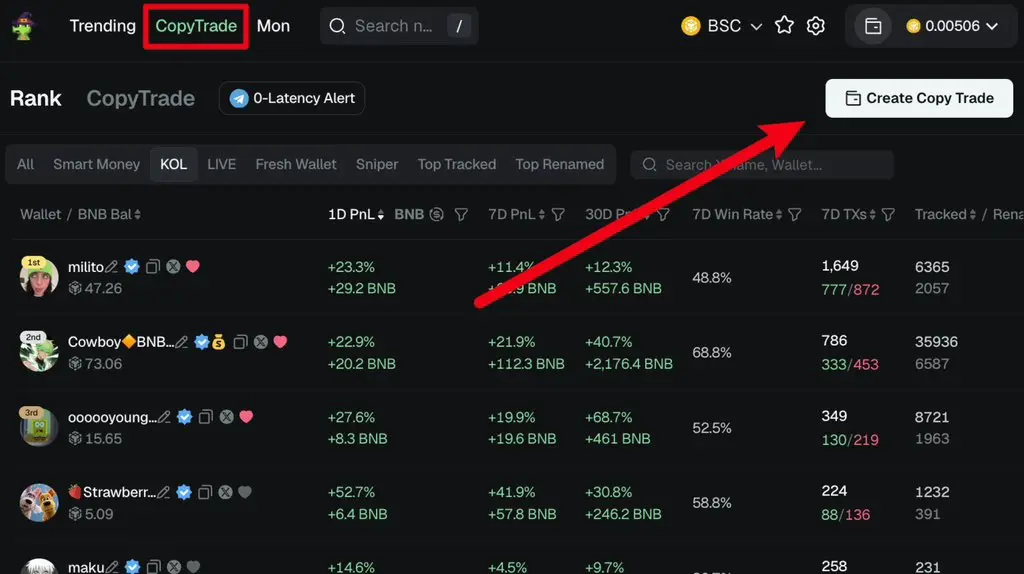Open the Mon nav tab
Image resolution: width=1024 pixels, height=574 pixels.
(x=273, y=26)
